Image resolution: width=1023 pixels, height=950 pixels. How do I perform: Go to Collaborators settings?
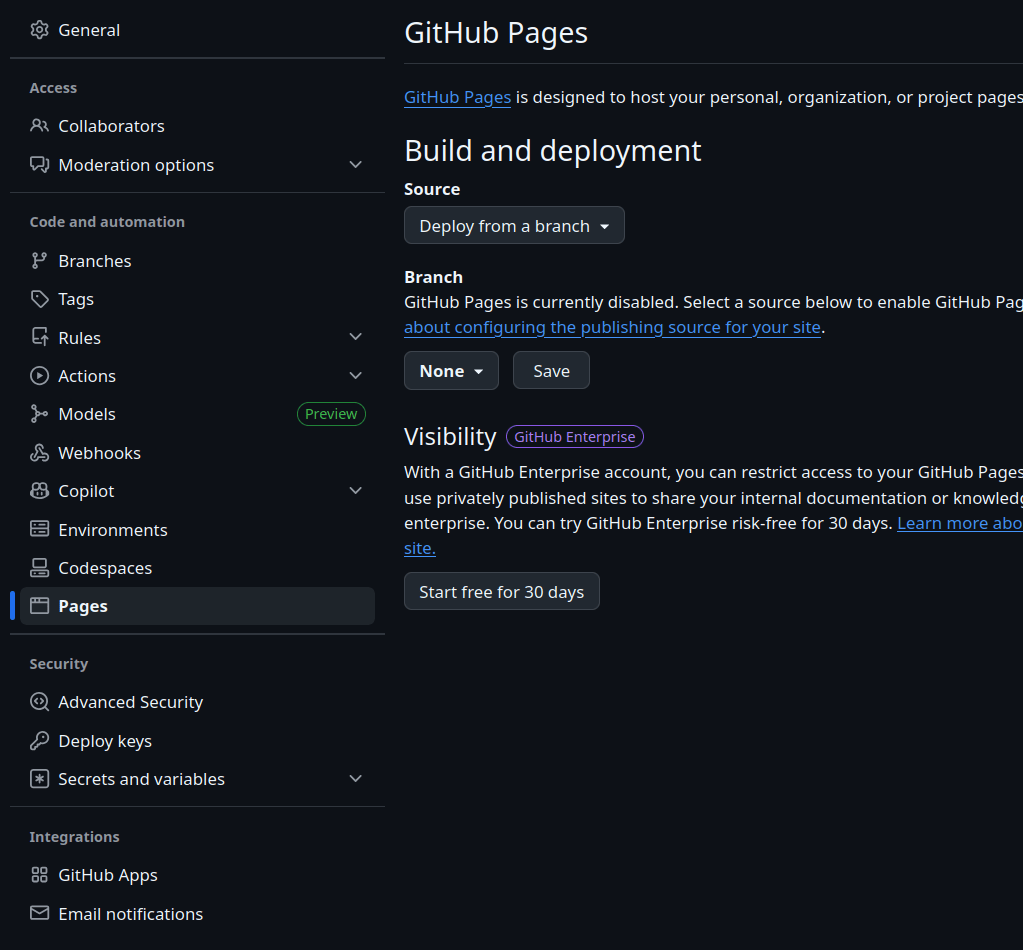tap(197, 126)
